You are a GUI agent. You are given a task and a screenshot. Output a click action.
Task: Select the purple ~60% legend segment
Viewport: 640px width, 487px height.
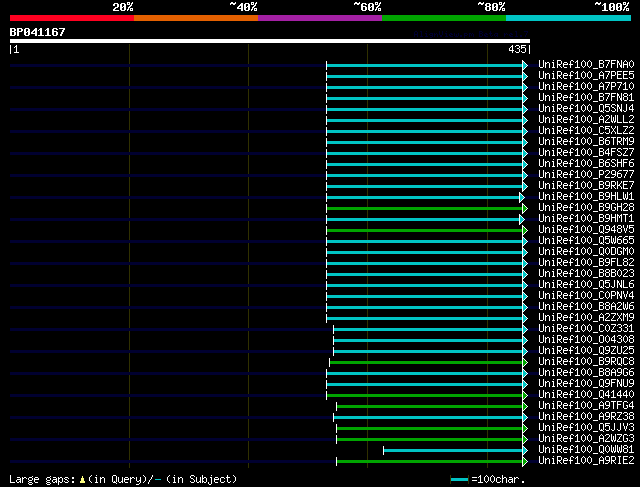[x=320, y=18]
